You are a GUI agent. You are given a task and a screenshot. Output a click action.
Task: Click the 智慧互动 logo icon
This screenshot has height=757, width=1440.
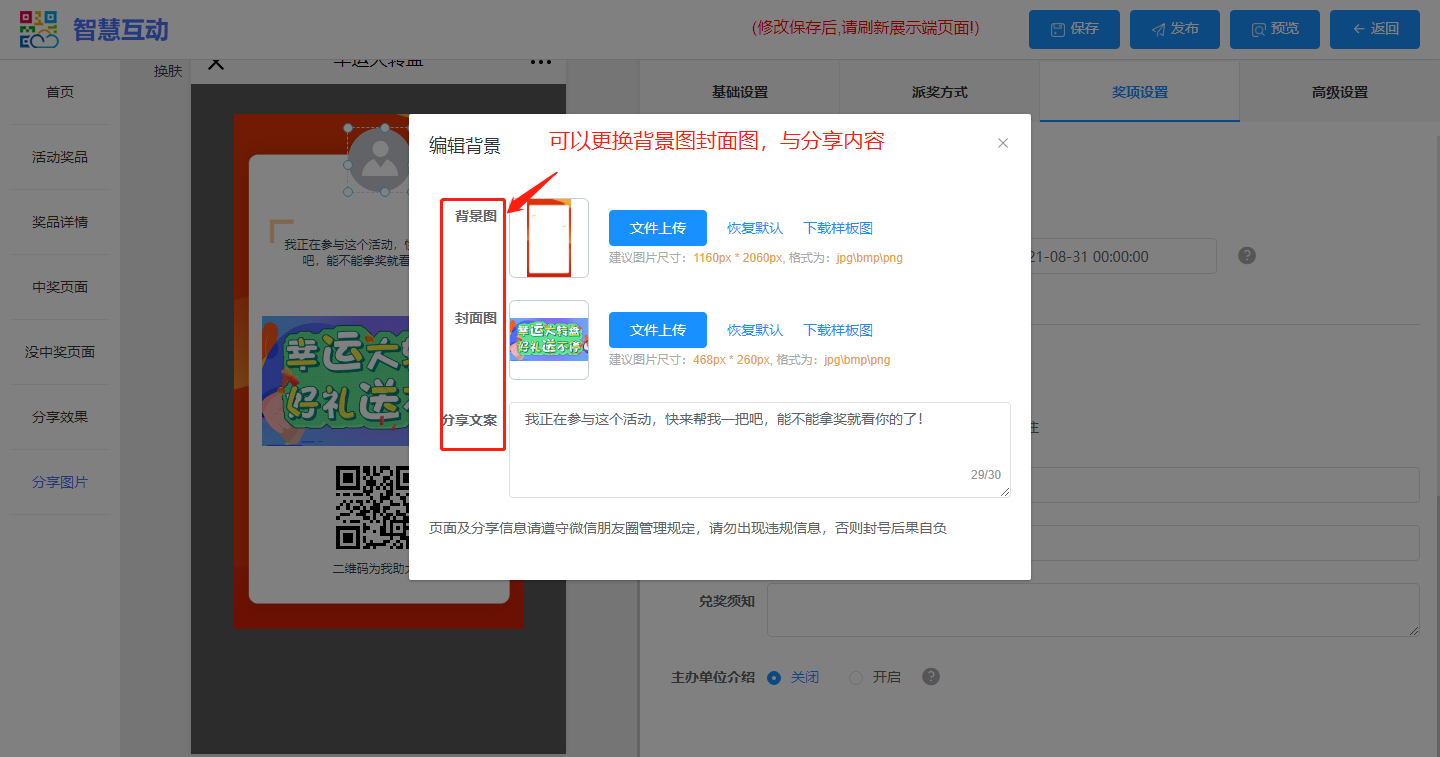point(39,29)
